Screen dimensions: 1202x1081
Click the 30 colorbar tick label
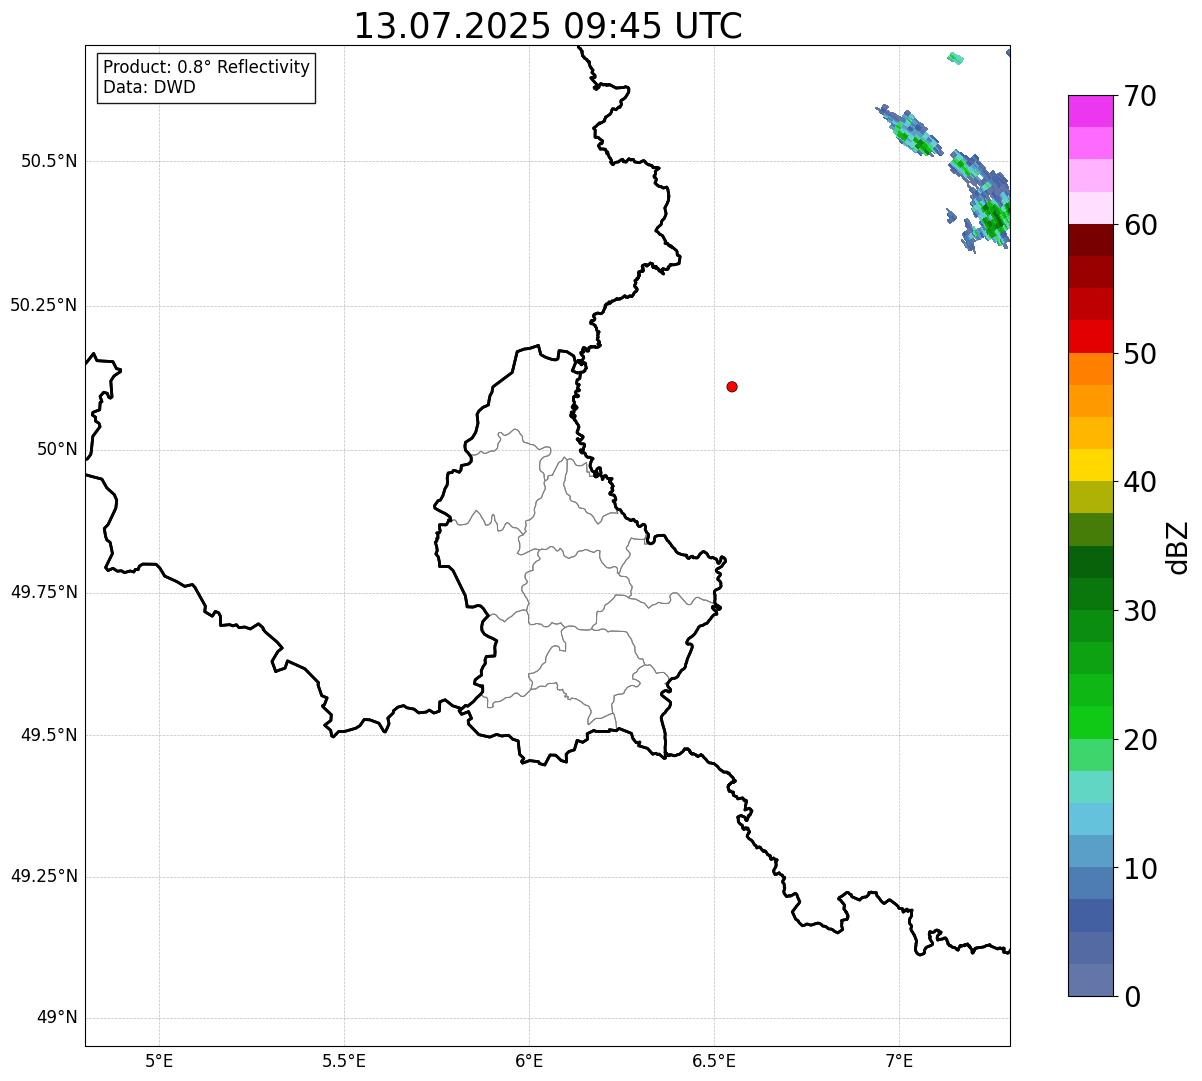tap(1139, 611)
